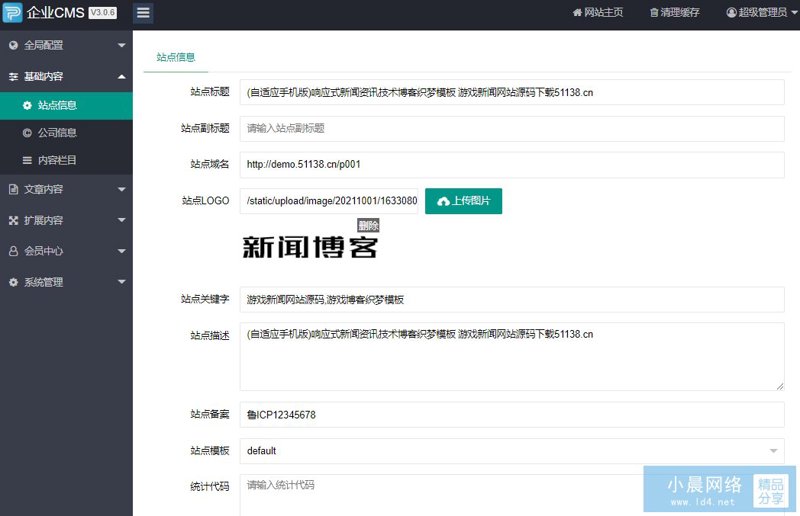The image size is (800, 516).
Task: Expand the 扩展内容 menu arrow
Action: click(x=121, y=220)
